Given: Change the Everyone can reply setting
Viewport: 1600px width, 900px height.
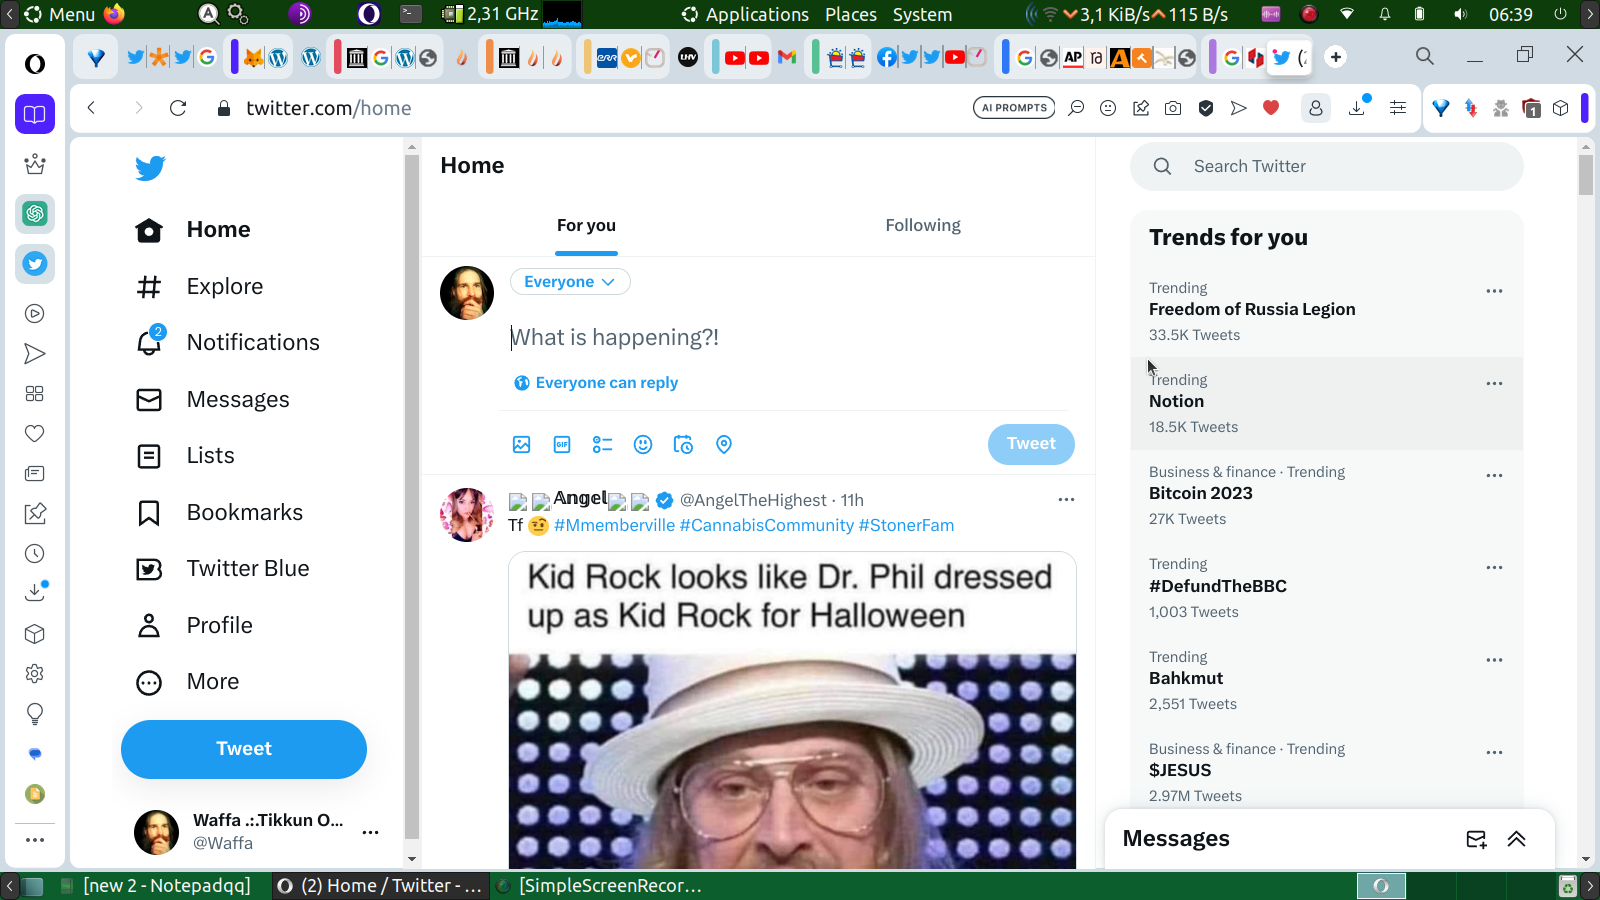Looking at the screenshot, I should click(x=596, y=383).
